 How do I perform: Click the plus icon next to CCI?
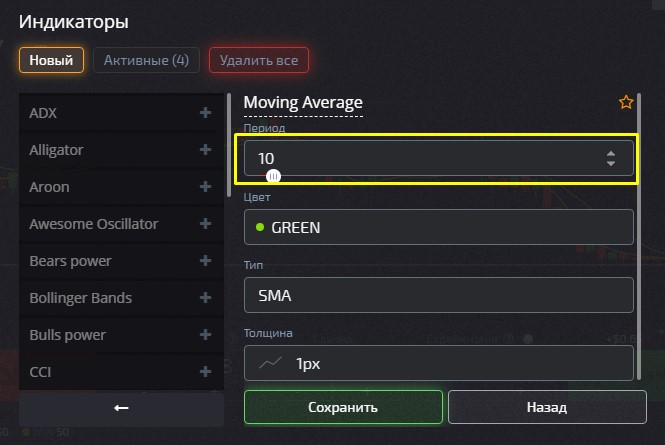click(x=206, y=372)
